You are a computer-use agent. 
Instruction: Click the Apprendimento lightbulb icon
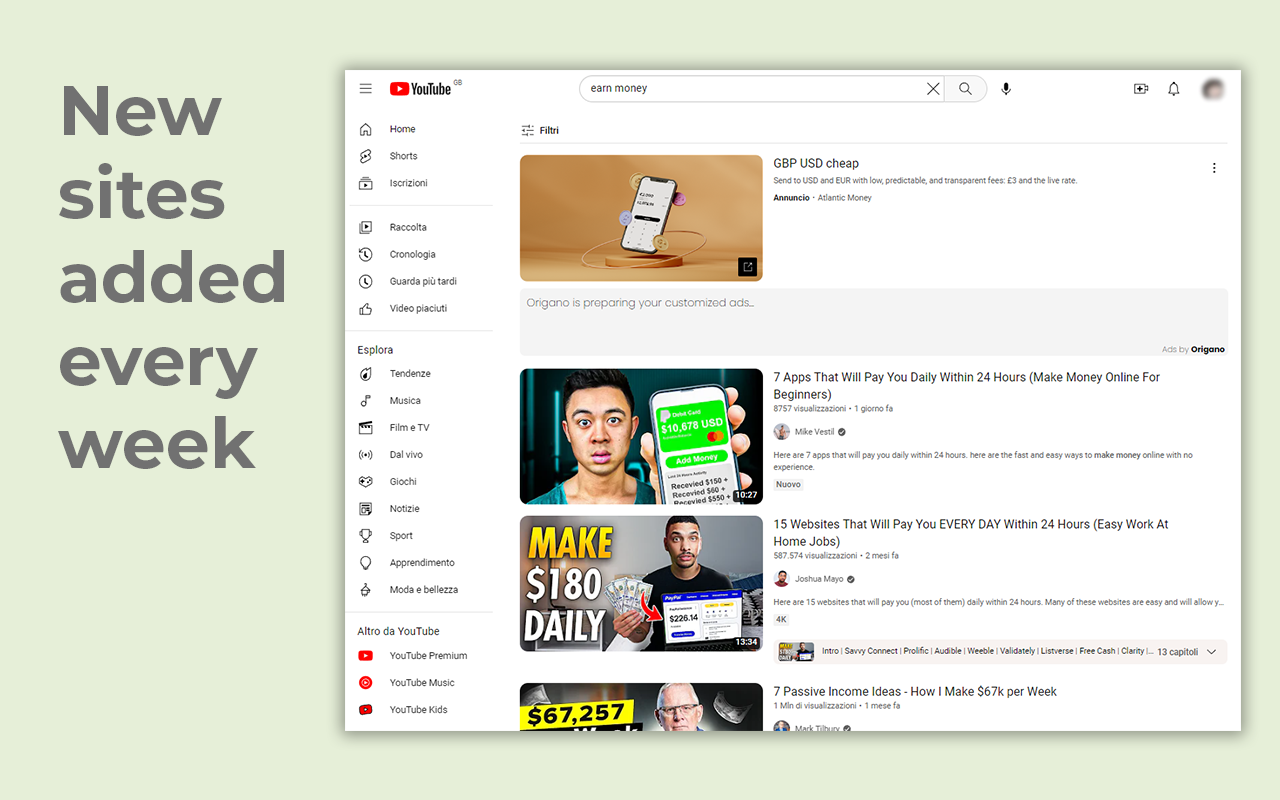(x=366, y=563)
